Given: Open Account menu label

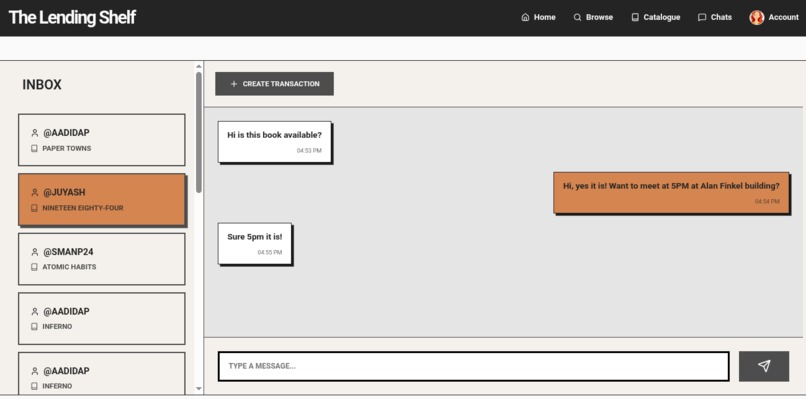Looking at the screenshot, I should click(x=783, y=17).
